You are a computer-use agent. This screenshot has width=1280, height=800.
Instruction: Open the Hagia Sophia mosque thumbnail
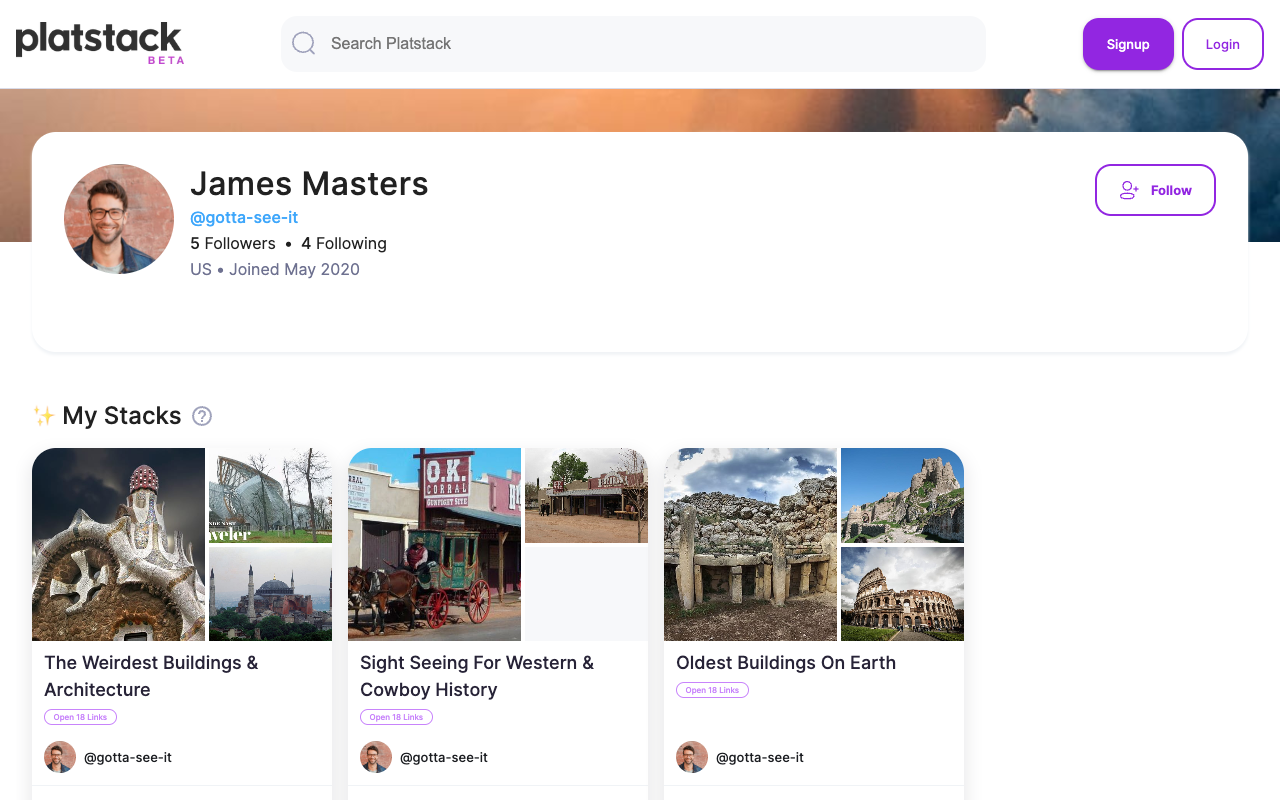click(270, 594)
